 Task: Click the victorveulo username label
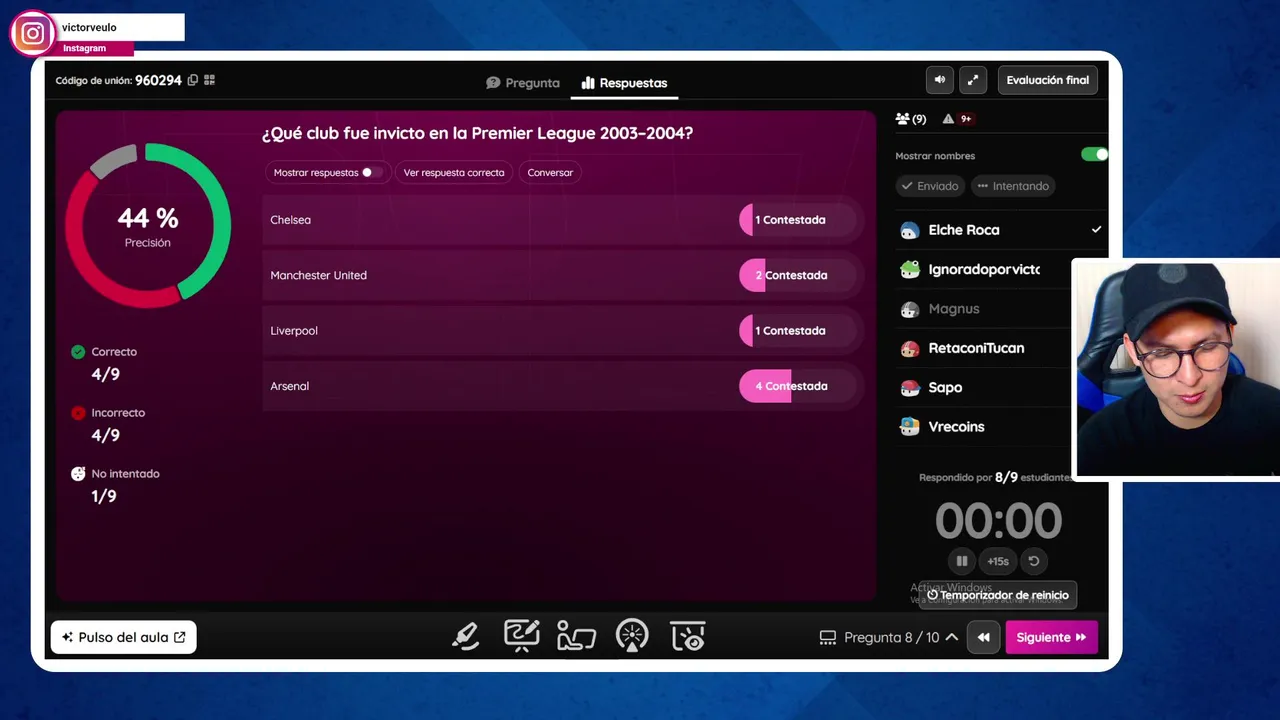(89, 28)
